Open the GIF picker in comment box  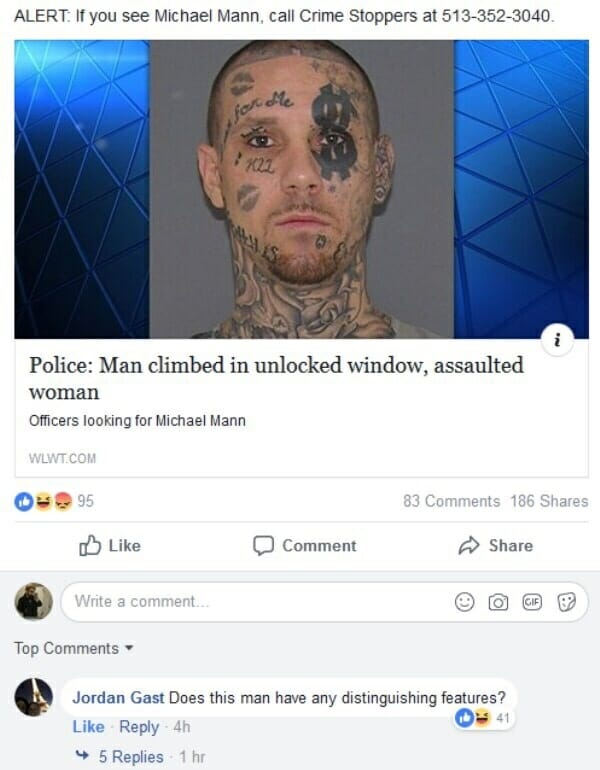coord(532,602)
